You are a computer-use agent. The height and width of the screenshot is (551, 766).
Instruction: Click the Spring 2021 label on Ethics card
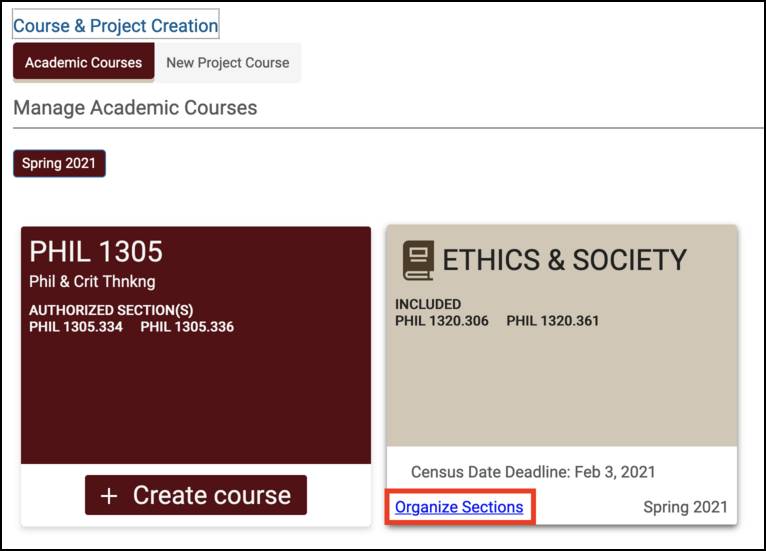(685, 507)
